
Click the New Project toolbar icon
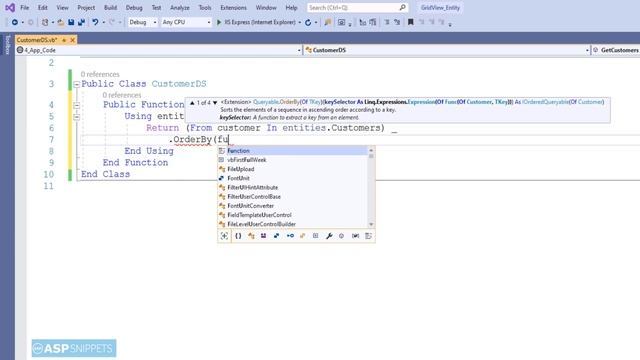45,22
